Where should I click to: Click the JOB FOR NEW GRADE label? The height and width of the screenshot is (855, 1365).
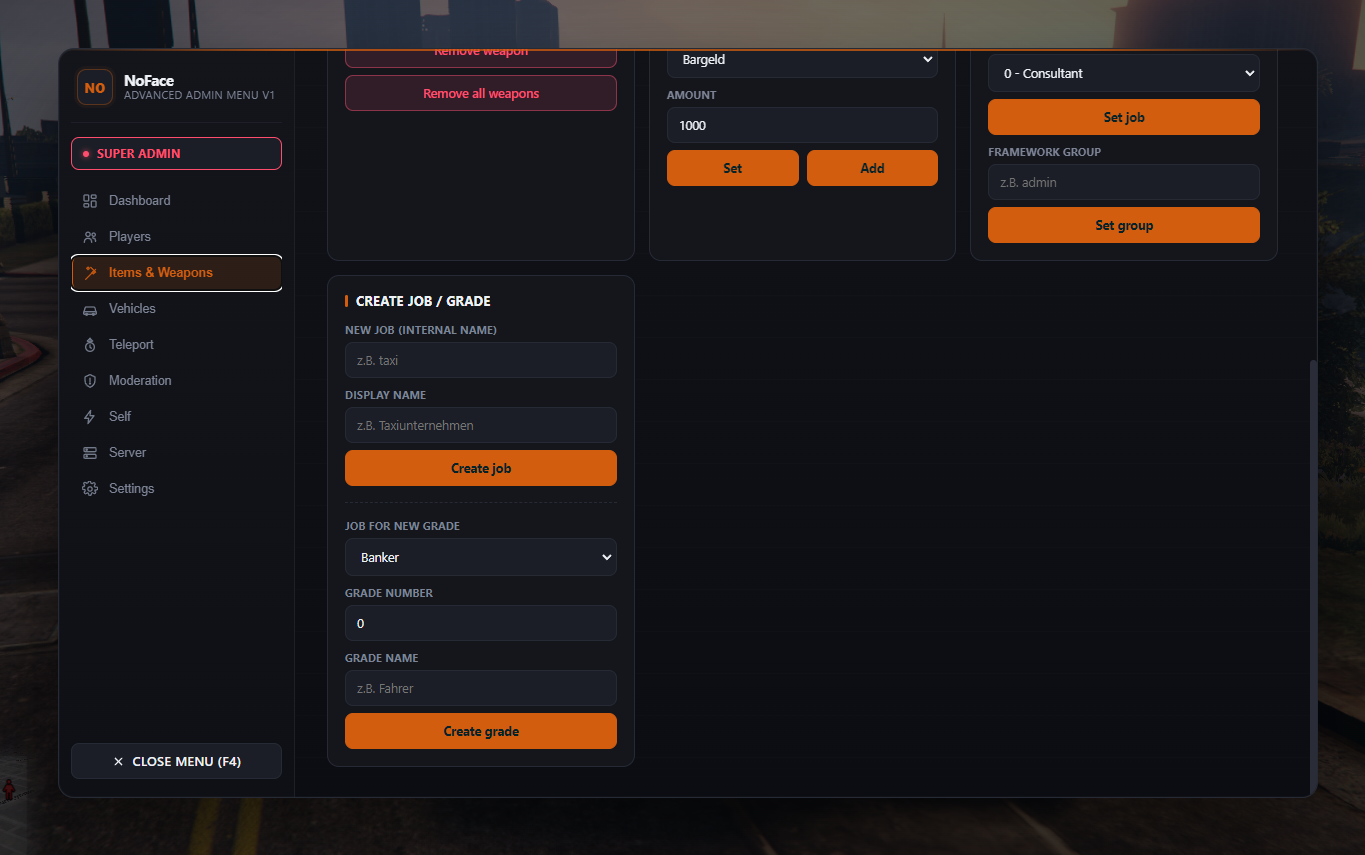point(402,526)
